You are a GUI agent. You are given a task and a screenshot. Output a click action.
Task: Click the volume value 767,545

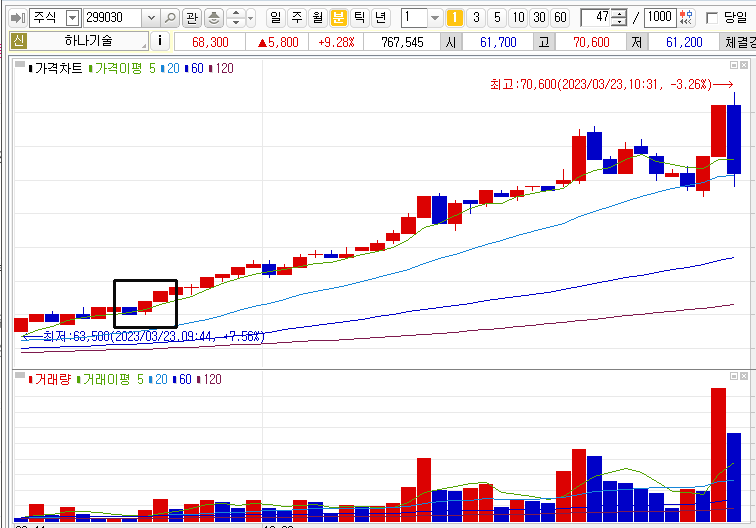pyautogui.click(x=402, y=42)
